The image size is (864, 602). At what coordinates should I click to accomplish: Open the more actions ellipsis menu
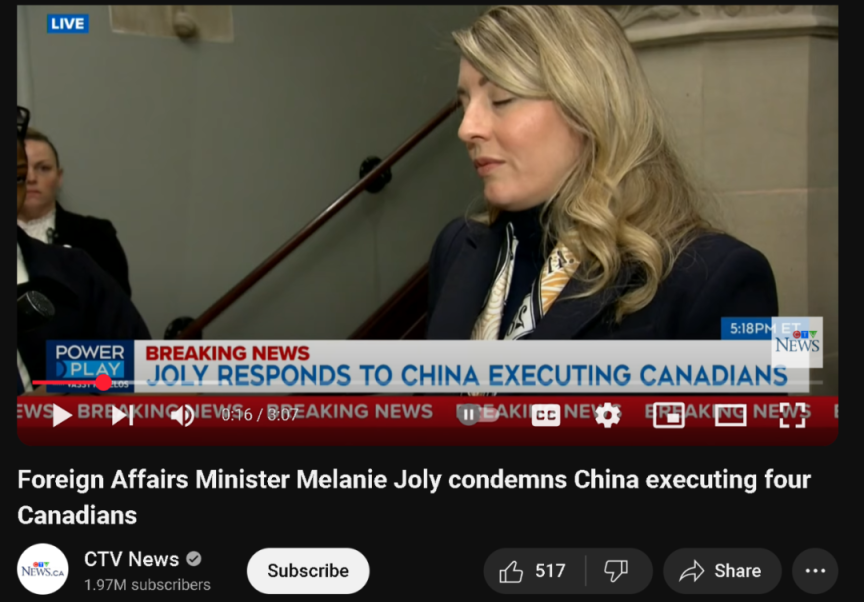point(815,571)
